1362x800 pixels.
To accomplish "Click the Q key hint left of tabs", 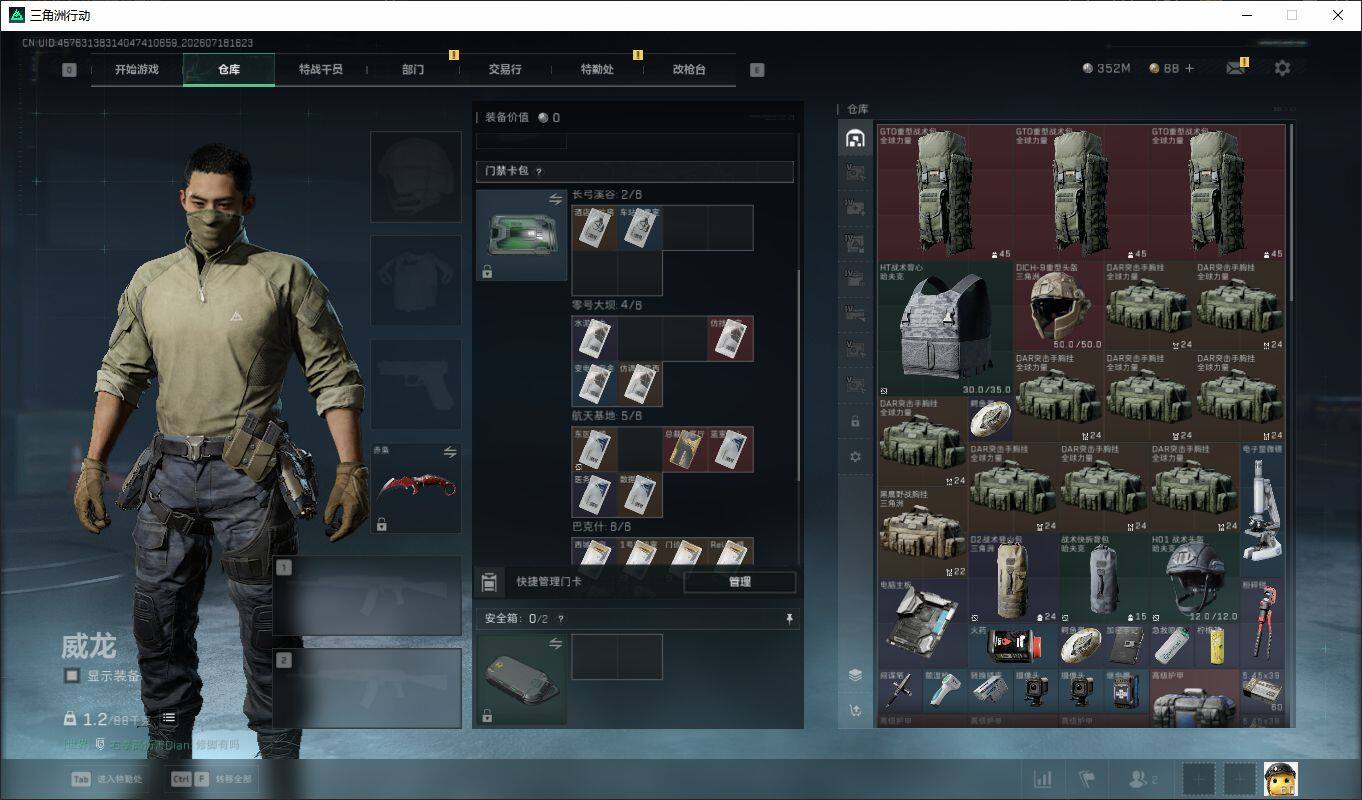I will tap(69, 70).
